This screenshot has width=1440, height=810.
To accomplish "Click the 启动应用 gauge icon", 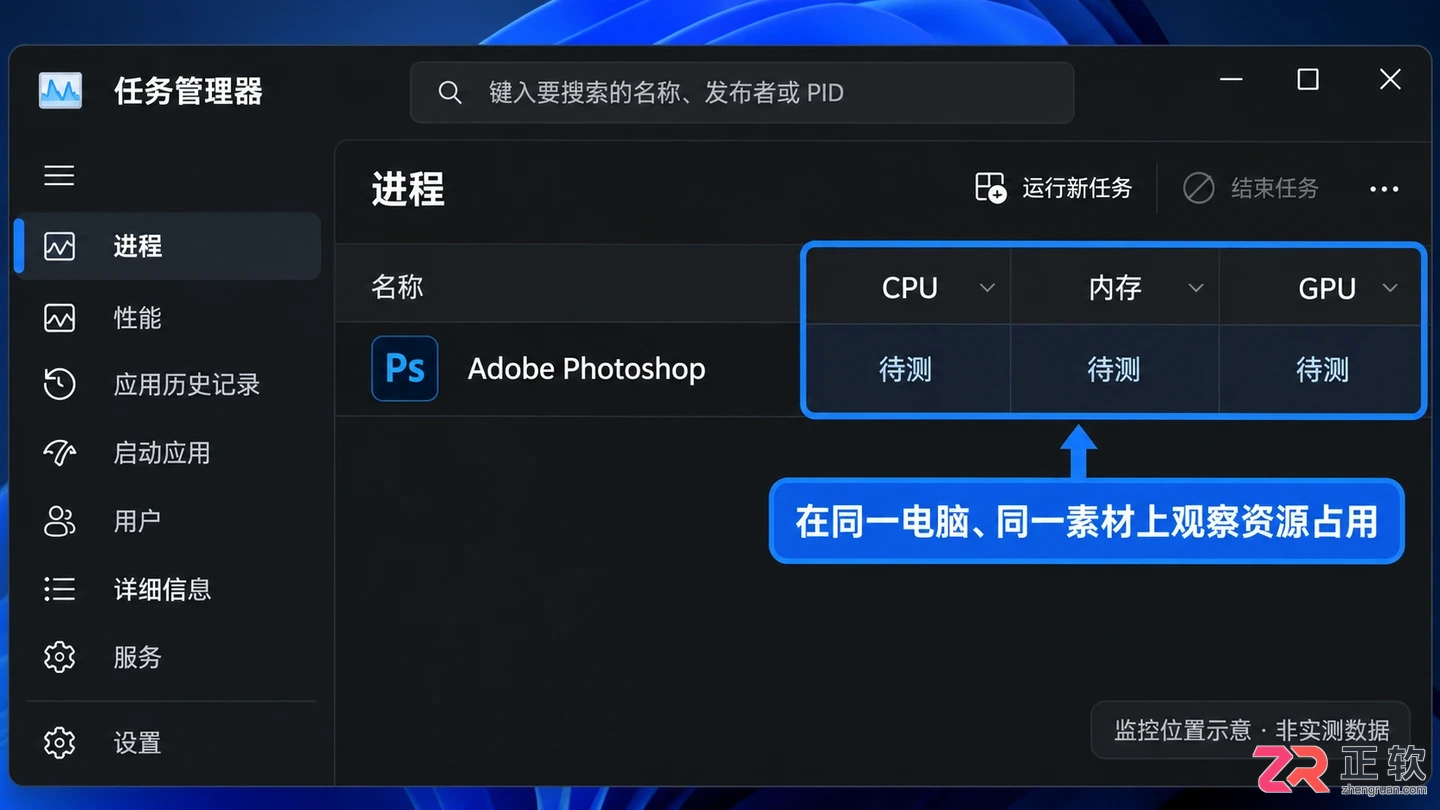I will [x=59, y=453].
